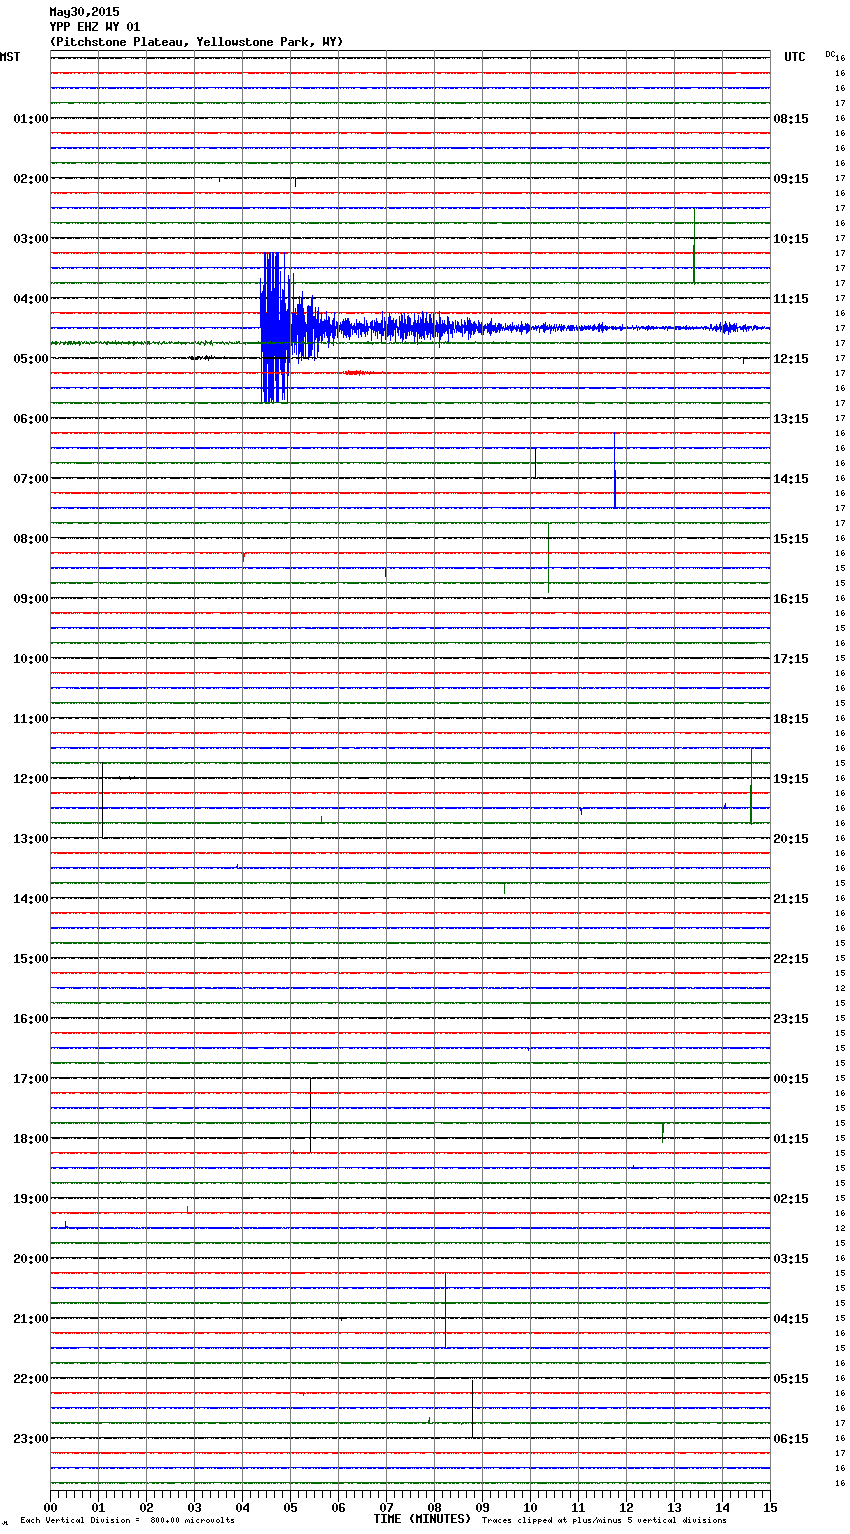Viewport: 850px width, 1534px height.
Task: Select the "20:00" MST time label
Action: (x=31, y=1259)
